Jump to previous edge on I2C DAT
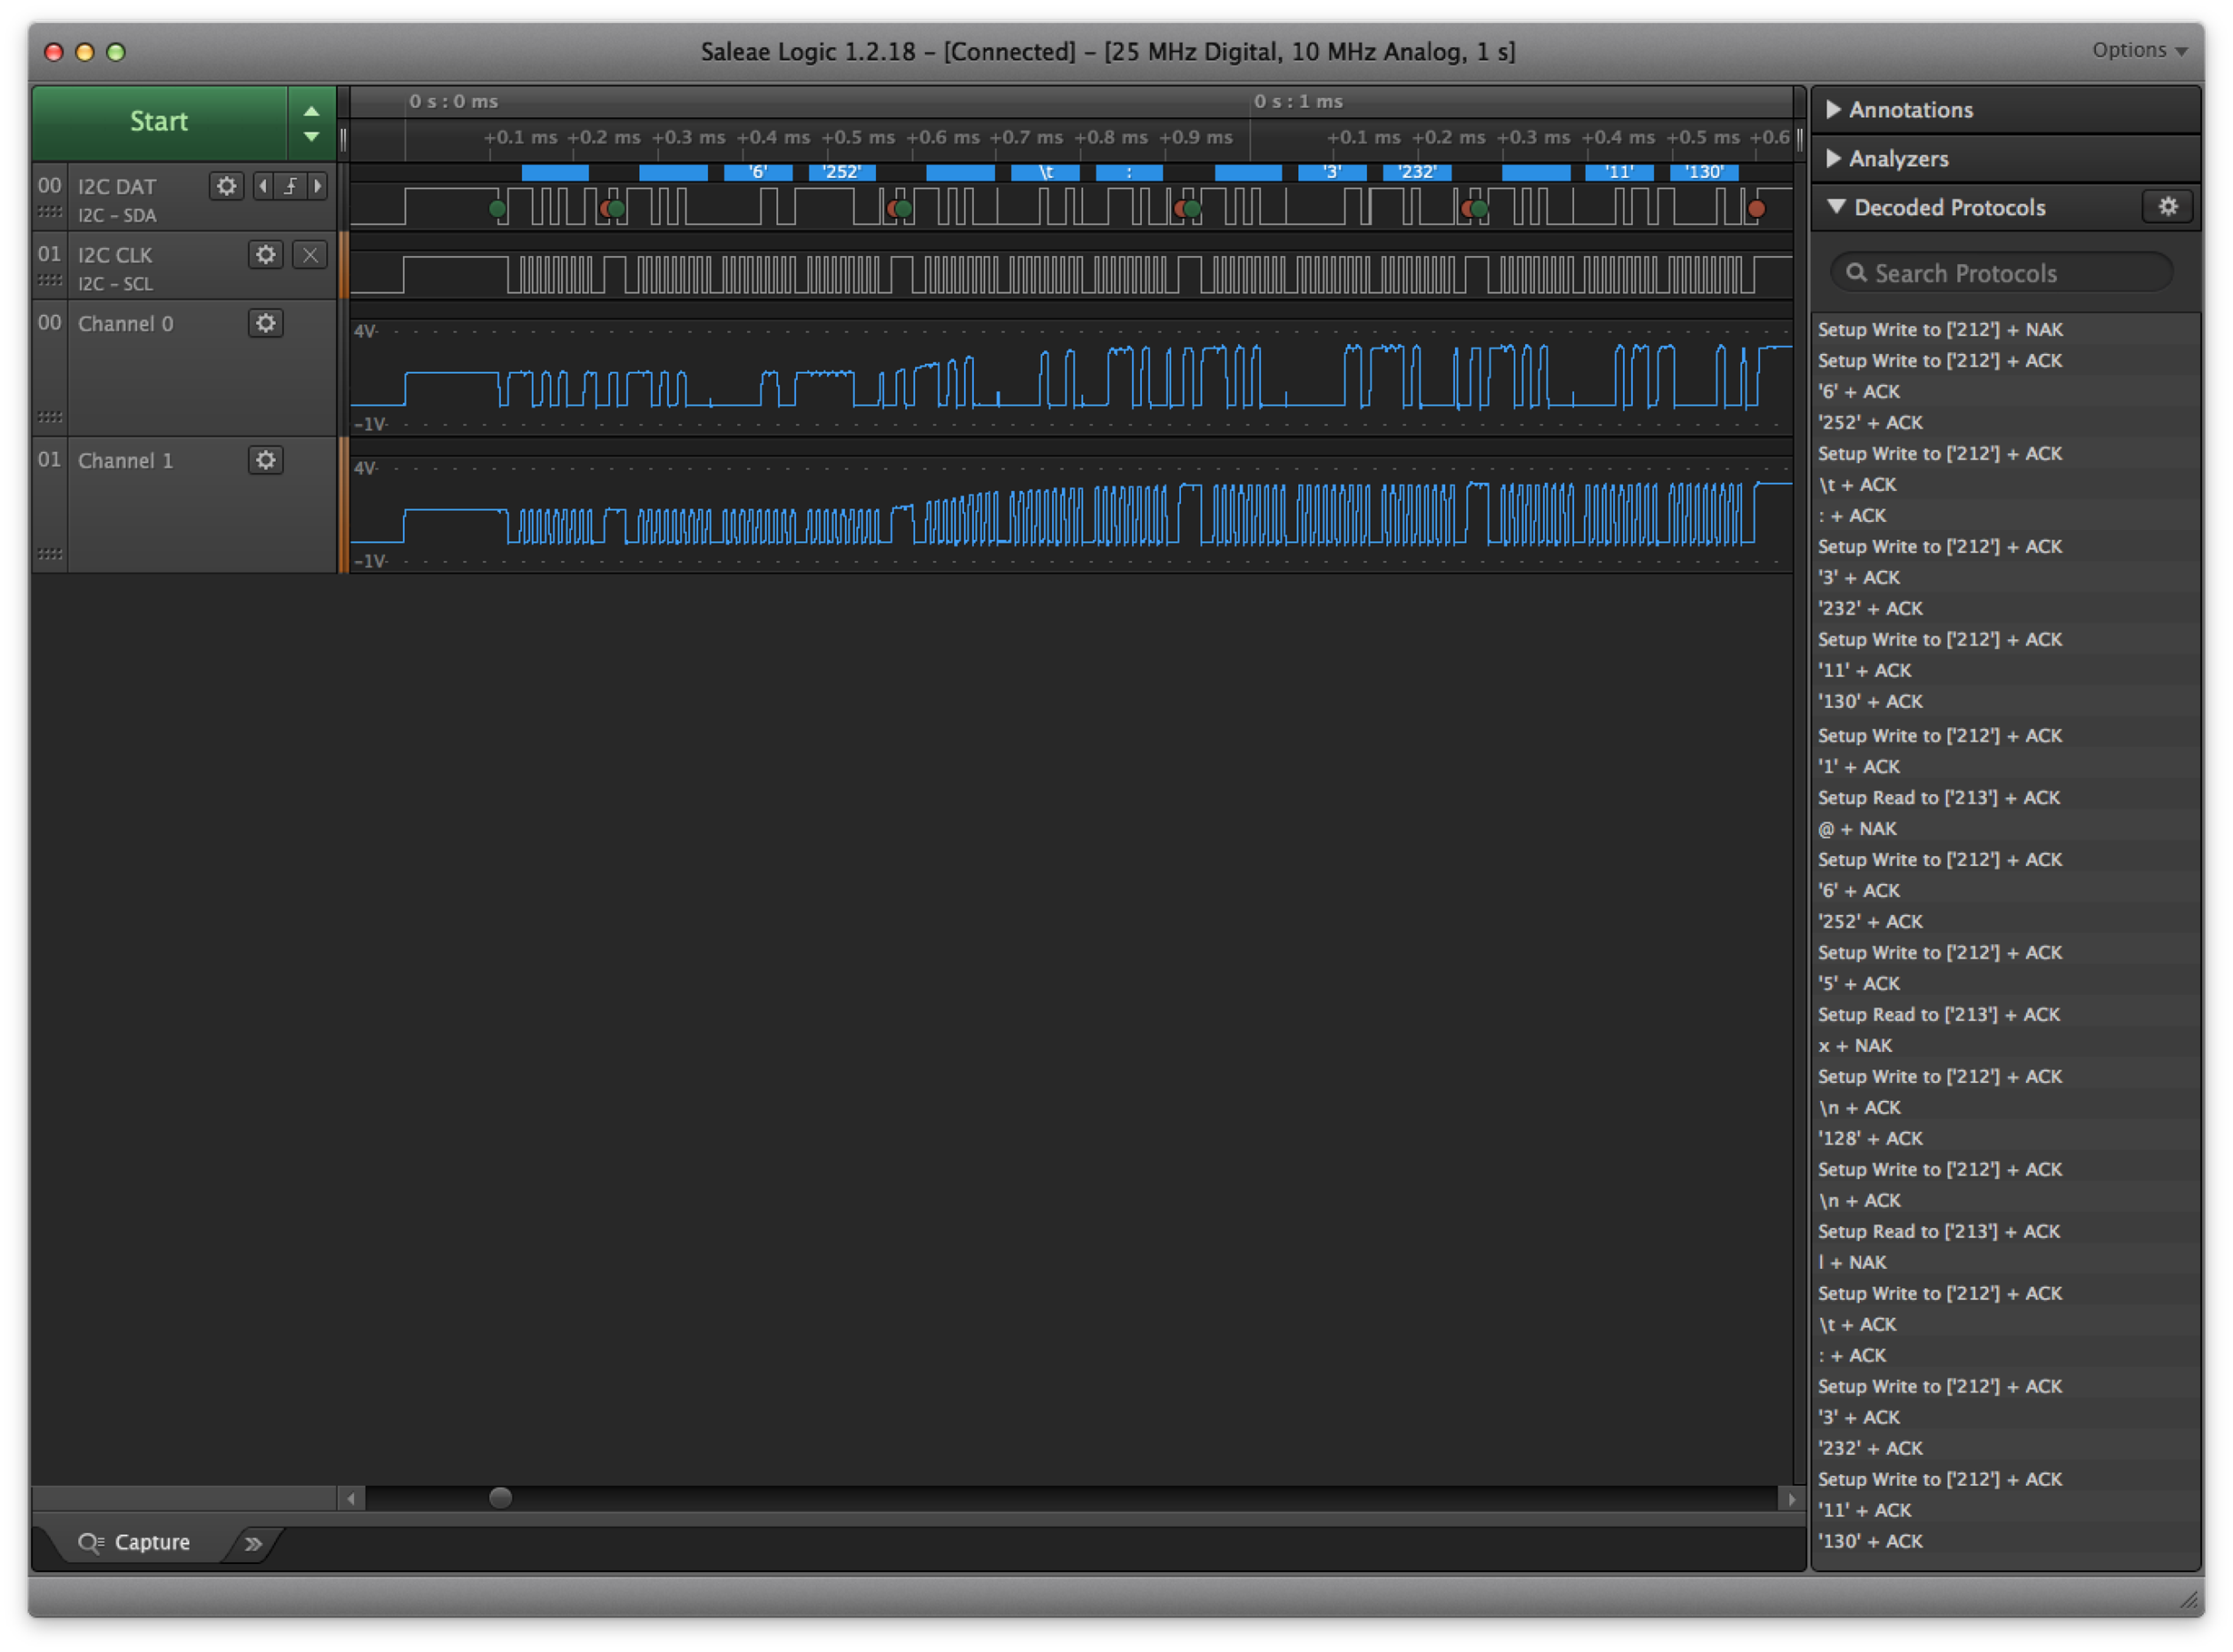Image resolution: width=2233 pixels, height=1652 pixels. (x=263, y=186)
